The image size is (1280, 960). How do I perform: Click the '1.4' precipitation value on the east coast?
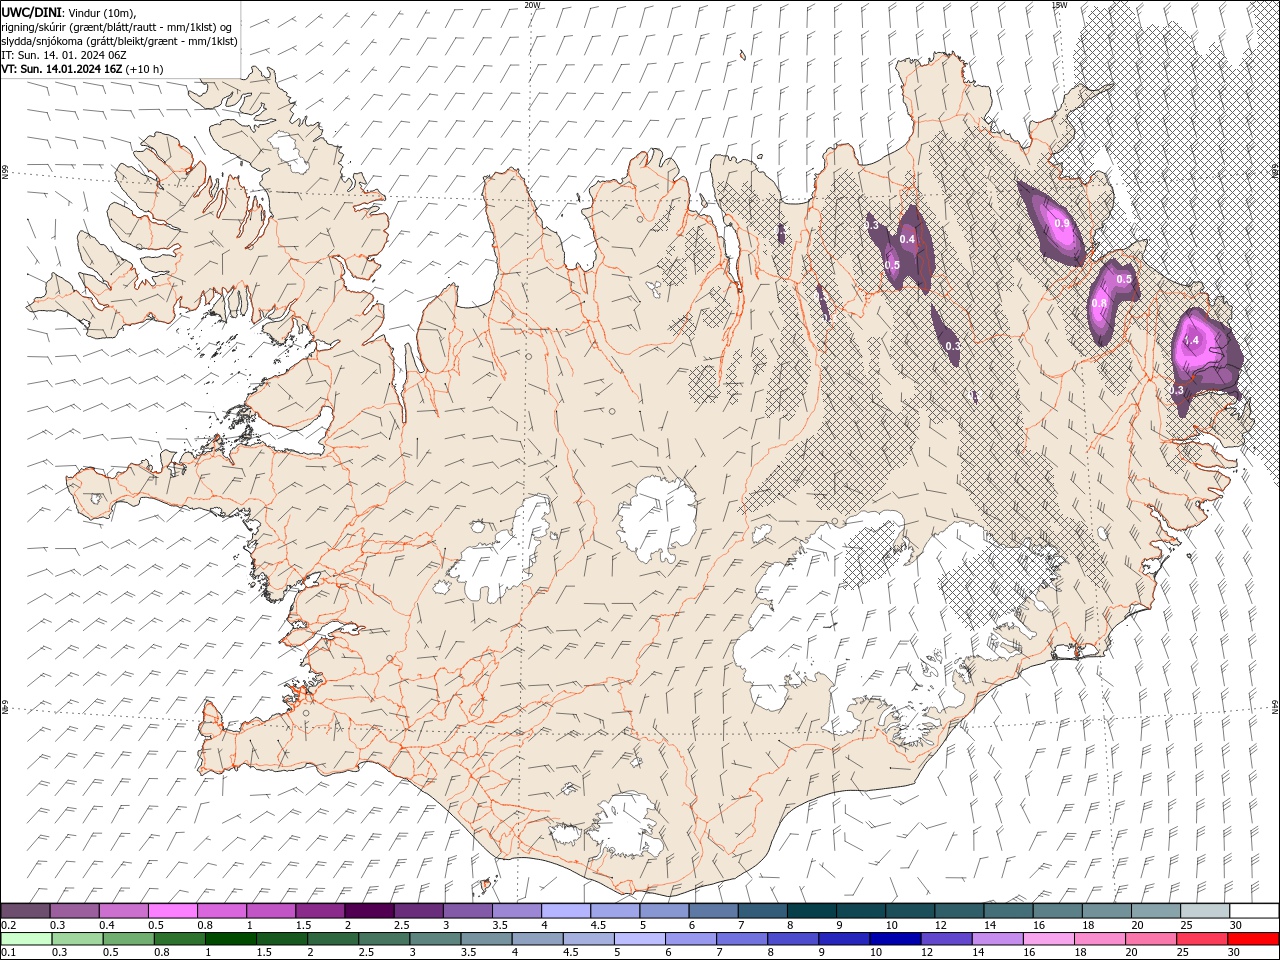(x=1191, y=341)
